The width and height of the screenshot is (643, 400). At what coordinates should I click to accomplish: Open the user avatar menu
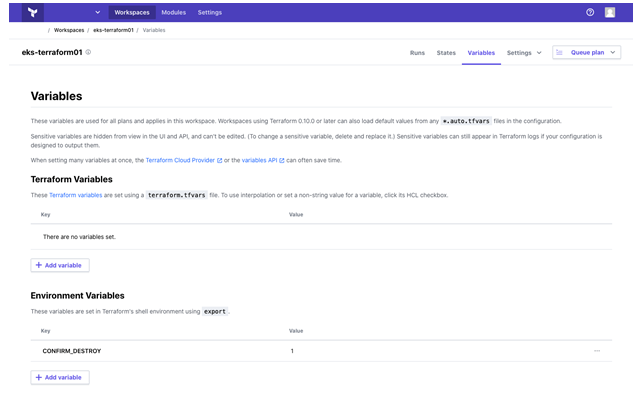coord(610,12)
